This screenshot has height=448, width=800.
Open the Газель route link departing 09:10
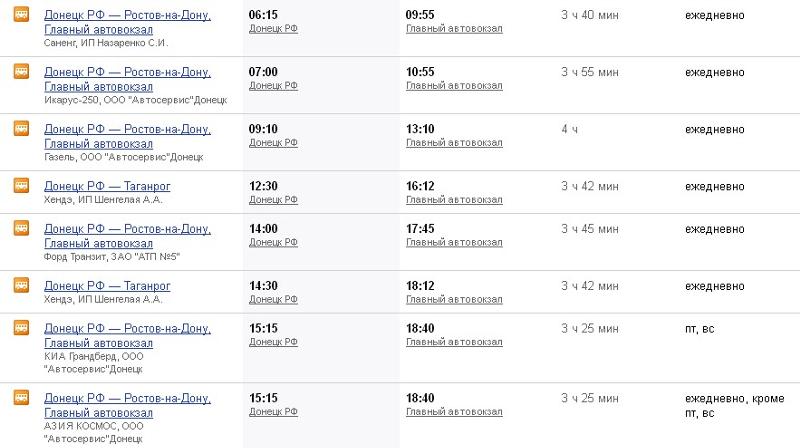[x=128, y=137]
